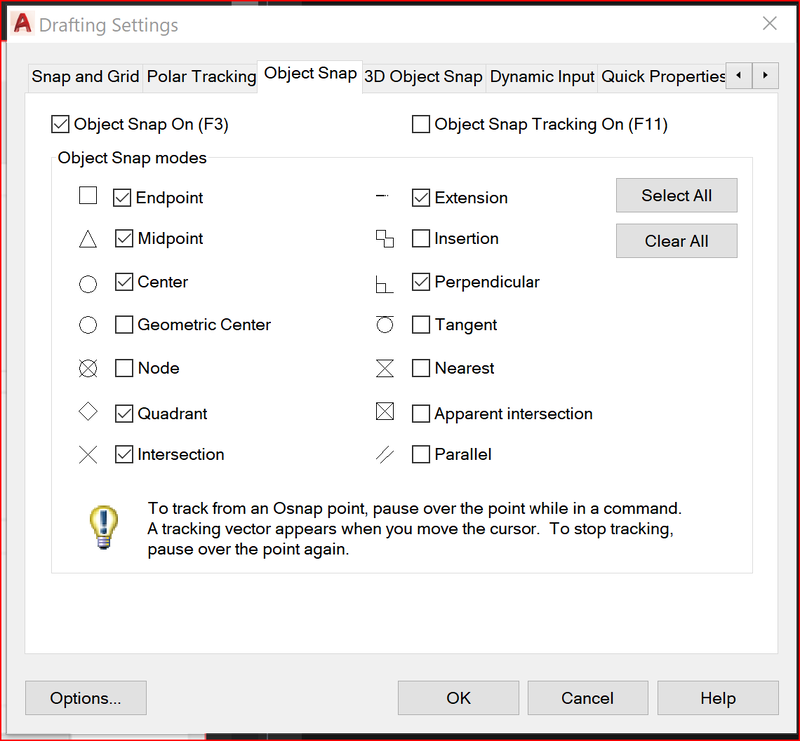Switch to the Polar Tracking tab
The width and height of the screenshot is (800, 741).
tap(201, 76)
